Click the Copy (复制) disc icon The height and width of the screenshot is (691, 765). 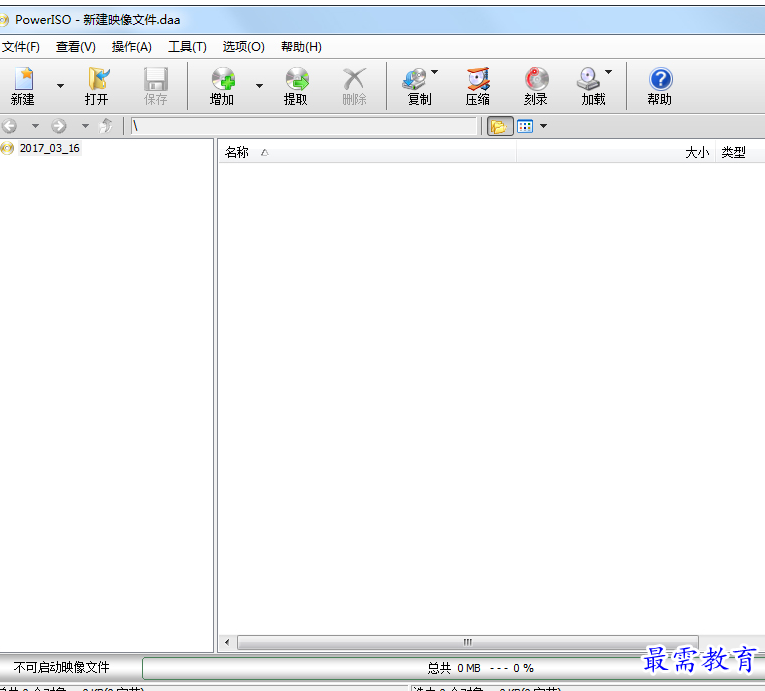(415, 79)
